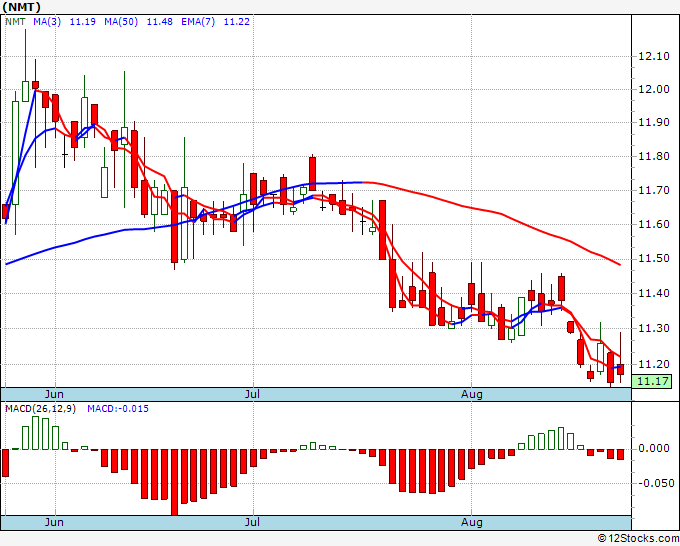Click the green 11.17 current price tag
This screenshot has width=680, height=546.
651,382
